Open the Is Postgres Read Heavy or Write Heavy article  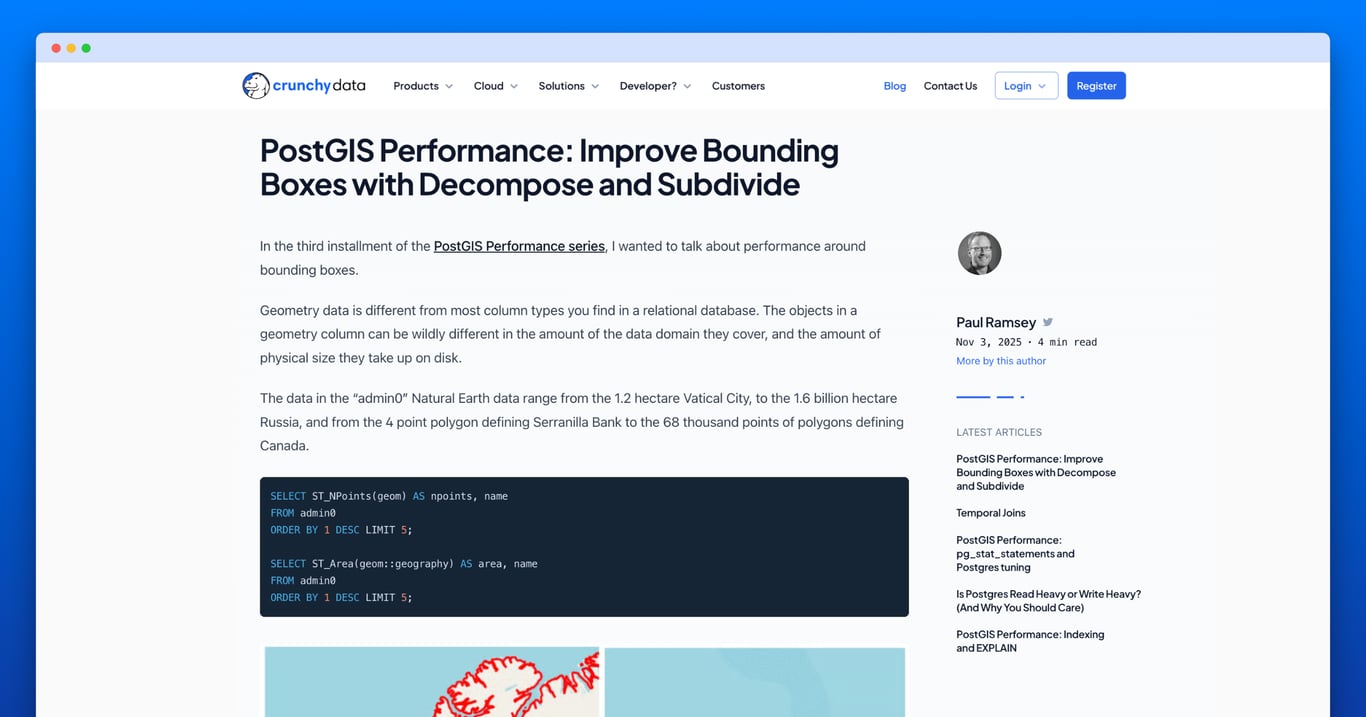tap(1048, 601)
